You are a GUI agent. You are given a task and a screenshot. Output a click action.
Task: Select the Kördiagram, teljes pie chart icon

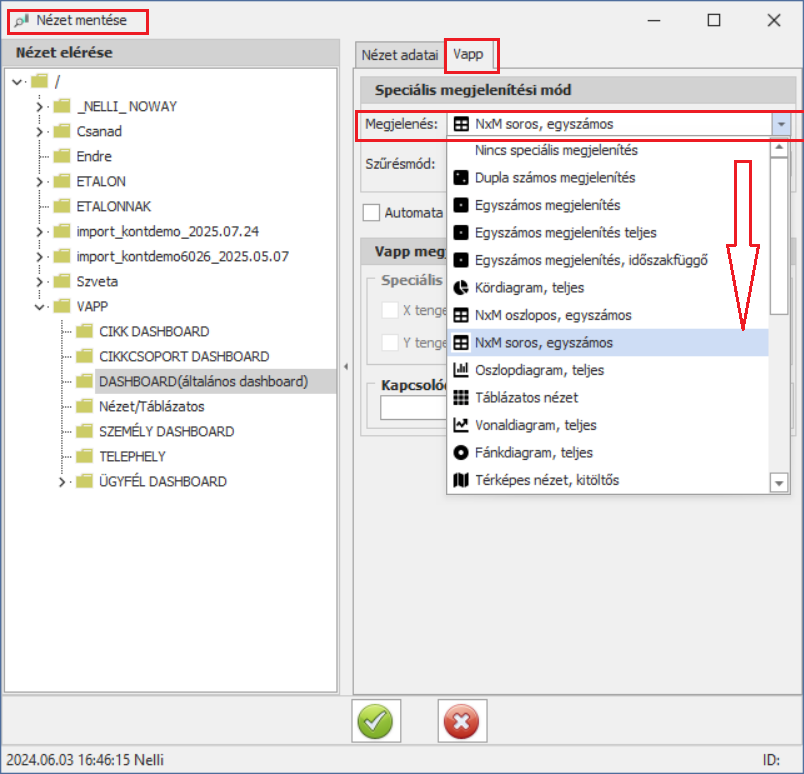461,288
